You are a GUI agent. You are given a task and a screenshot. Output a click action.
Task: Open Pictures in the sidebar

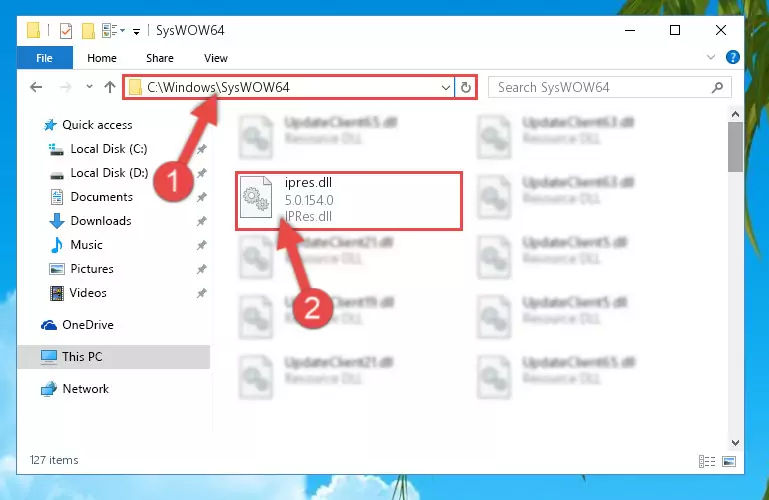coord(92,269)
